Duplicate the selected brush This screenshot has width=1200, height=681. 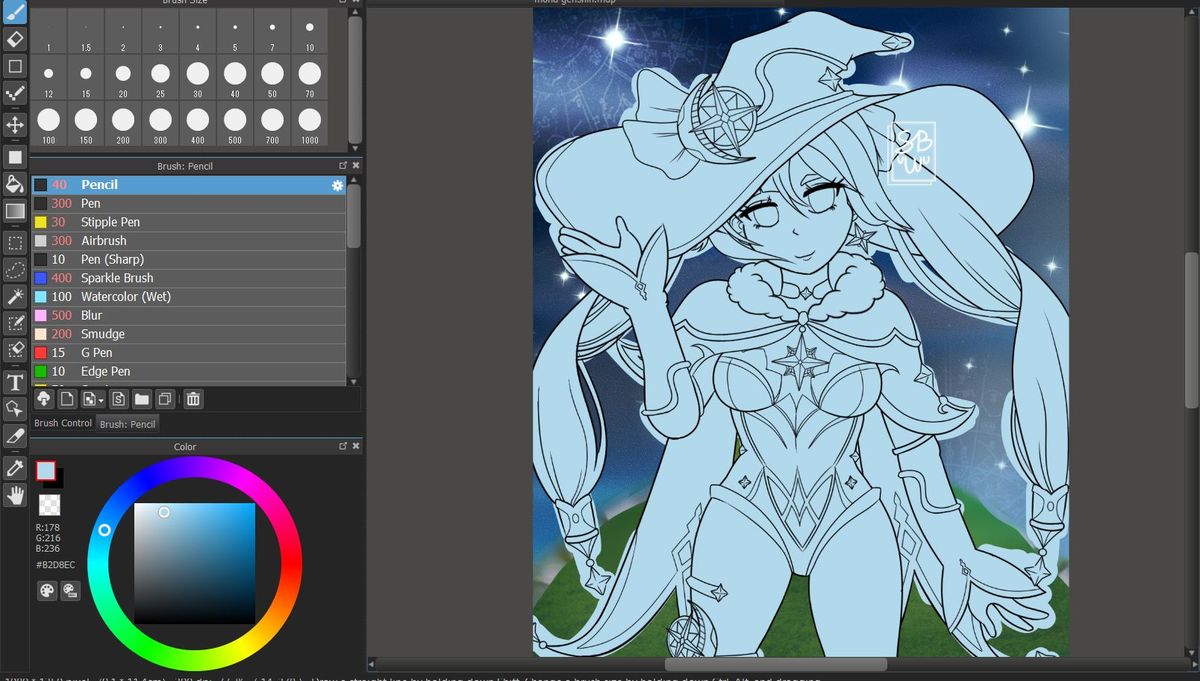coord(165,399)
